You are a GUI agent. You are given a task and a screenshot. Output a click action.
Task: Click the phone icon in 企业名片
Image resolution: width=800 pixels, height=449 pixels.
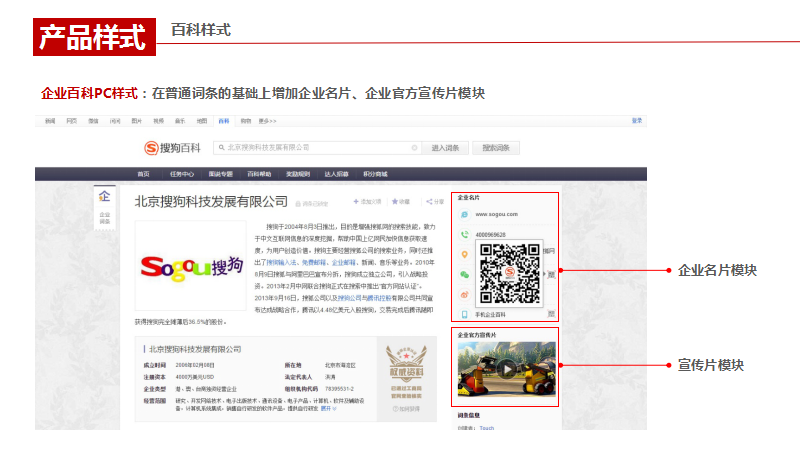pos(464,235)
